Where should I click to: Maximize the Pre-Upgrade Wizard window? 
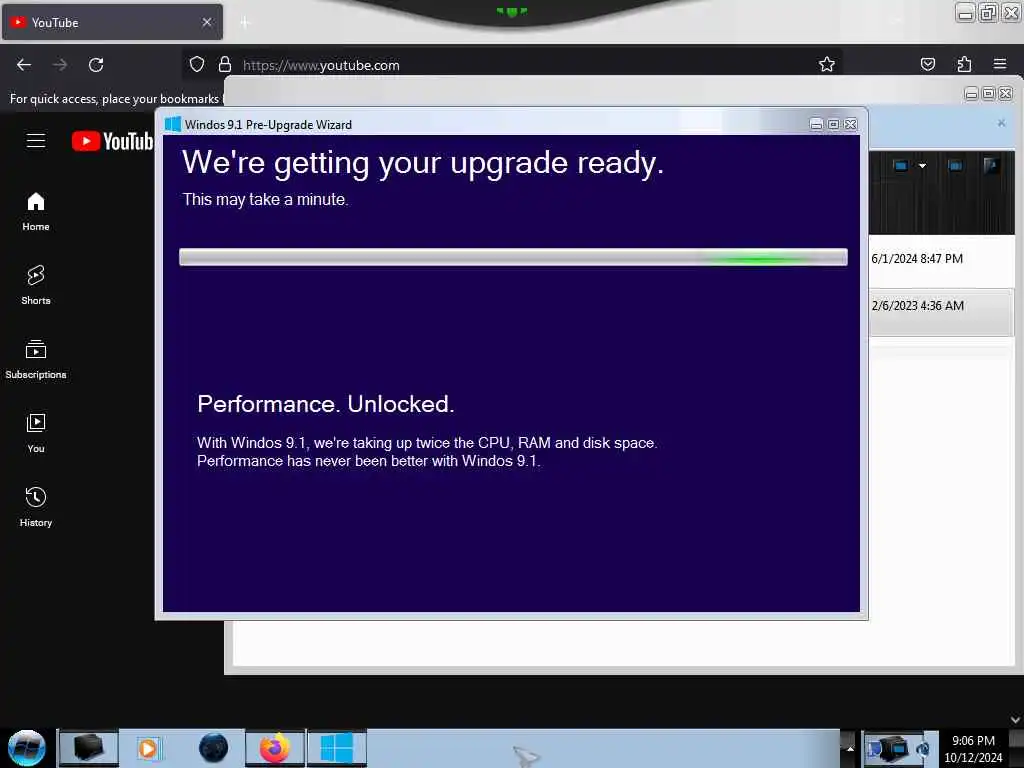click(833, 124)
